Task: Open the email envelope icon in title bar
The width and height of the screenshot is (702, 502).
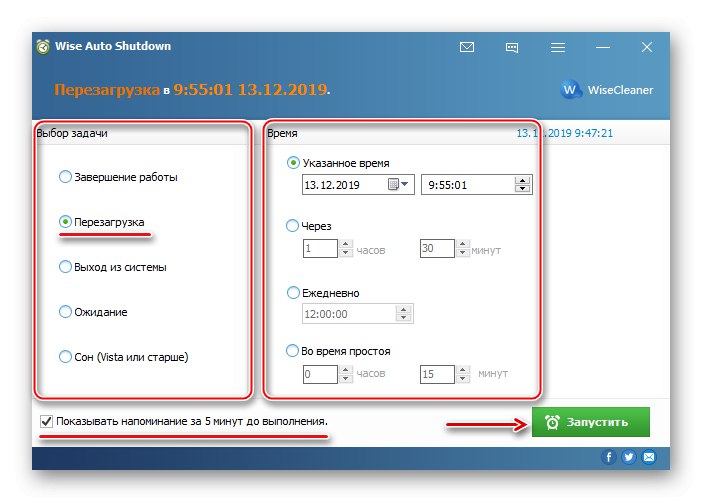Action: 467,47
